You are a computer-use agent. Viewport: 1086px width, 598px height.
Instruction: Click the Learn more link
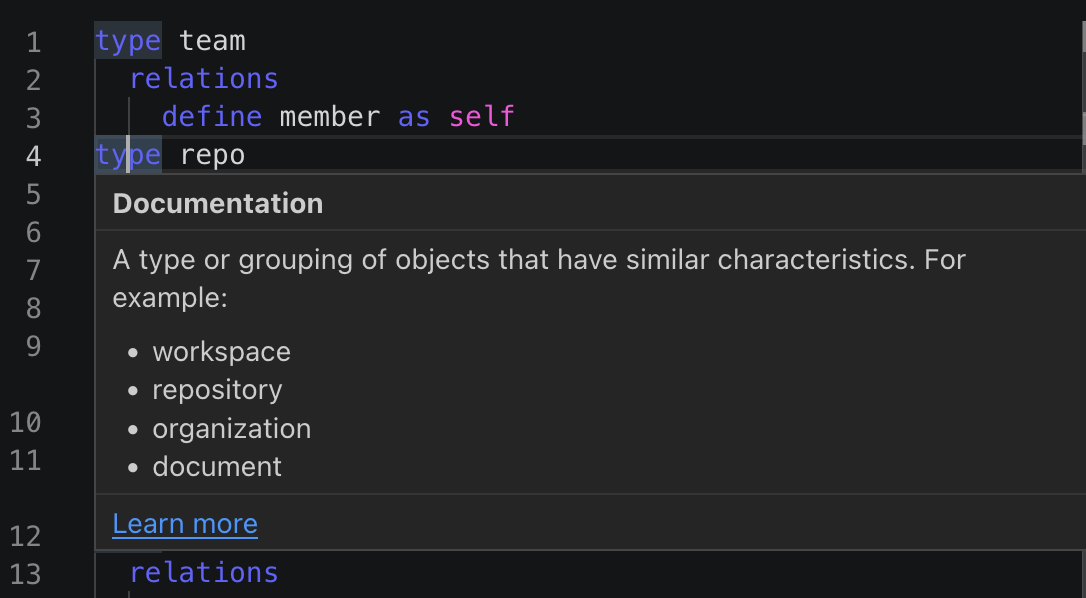(184, 524)
